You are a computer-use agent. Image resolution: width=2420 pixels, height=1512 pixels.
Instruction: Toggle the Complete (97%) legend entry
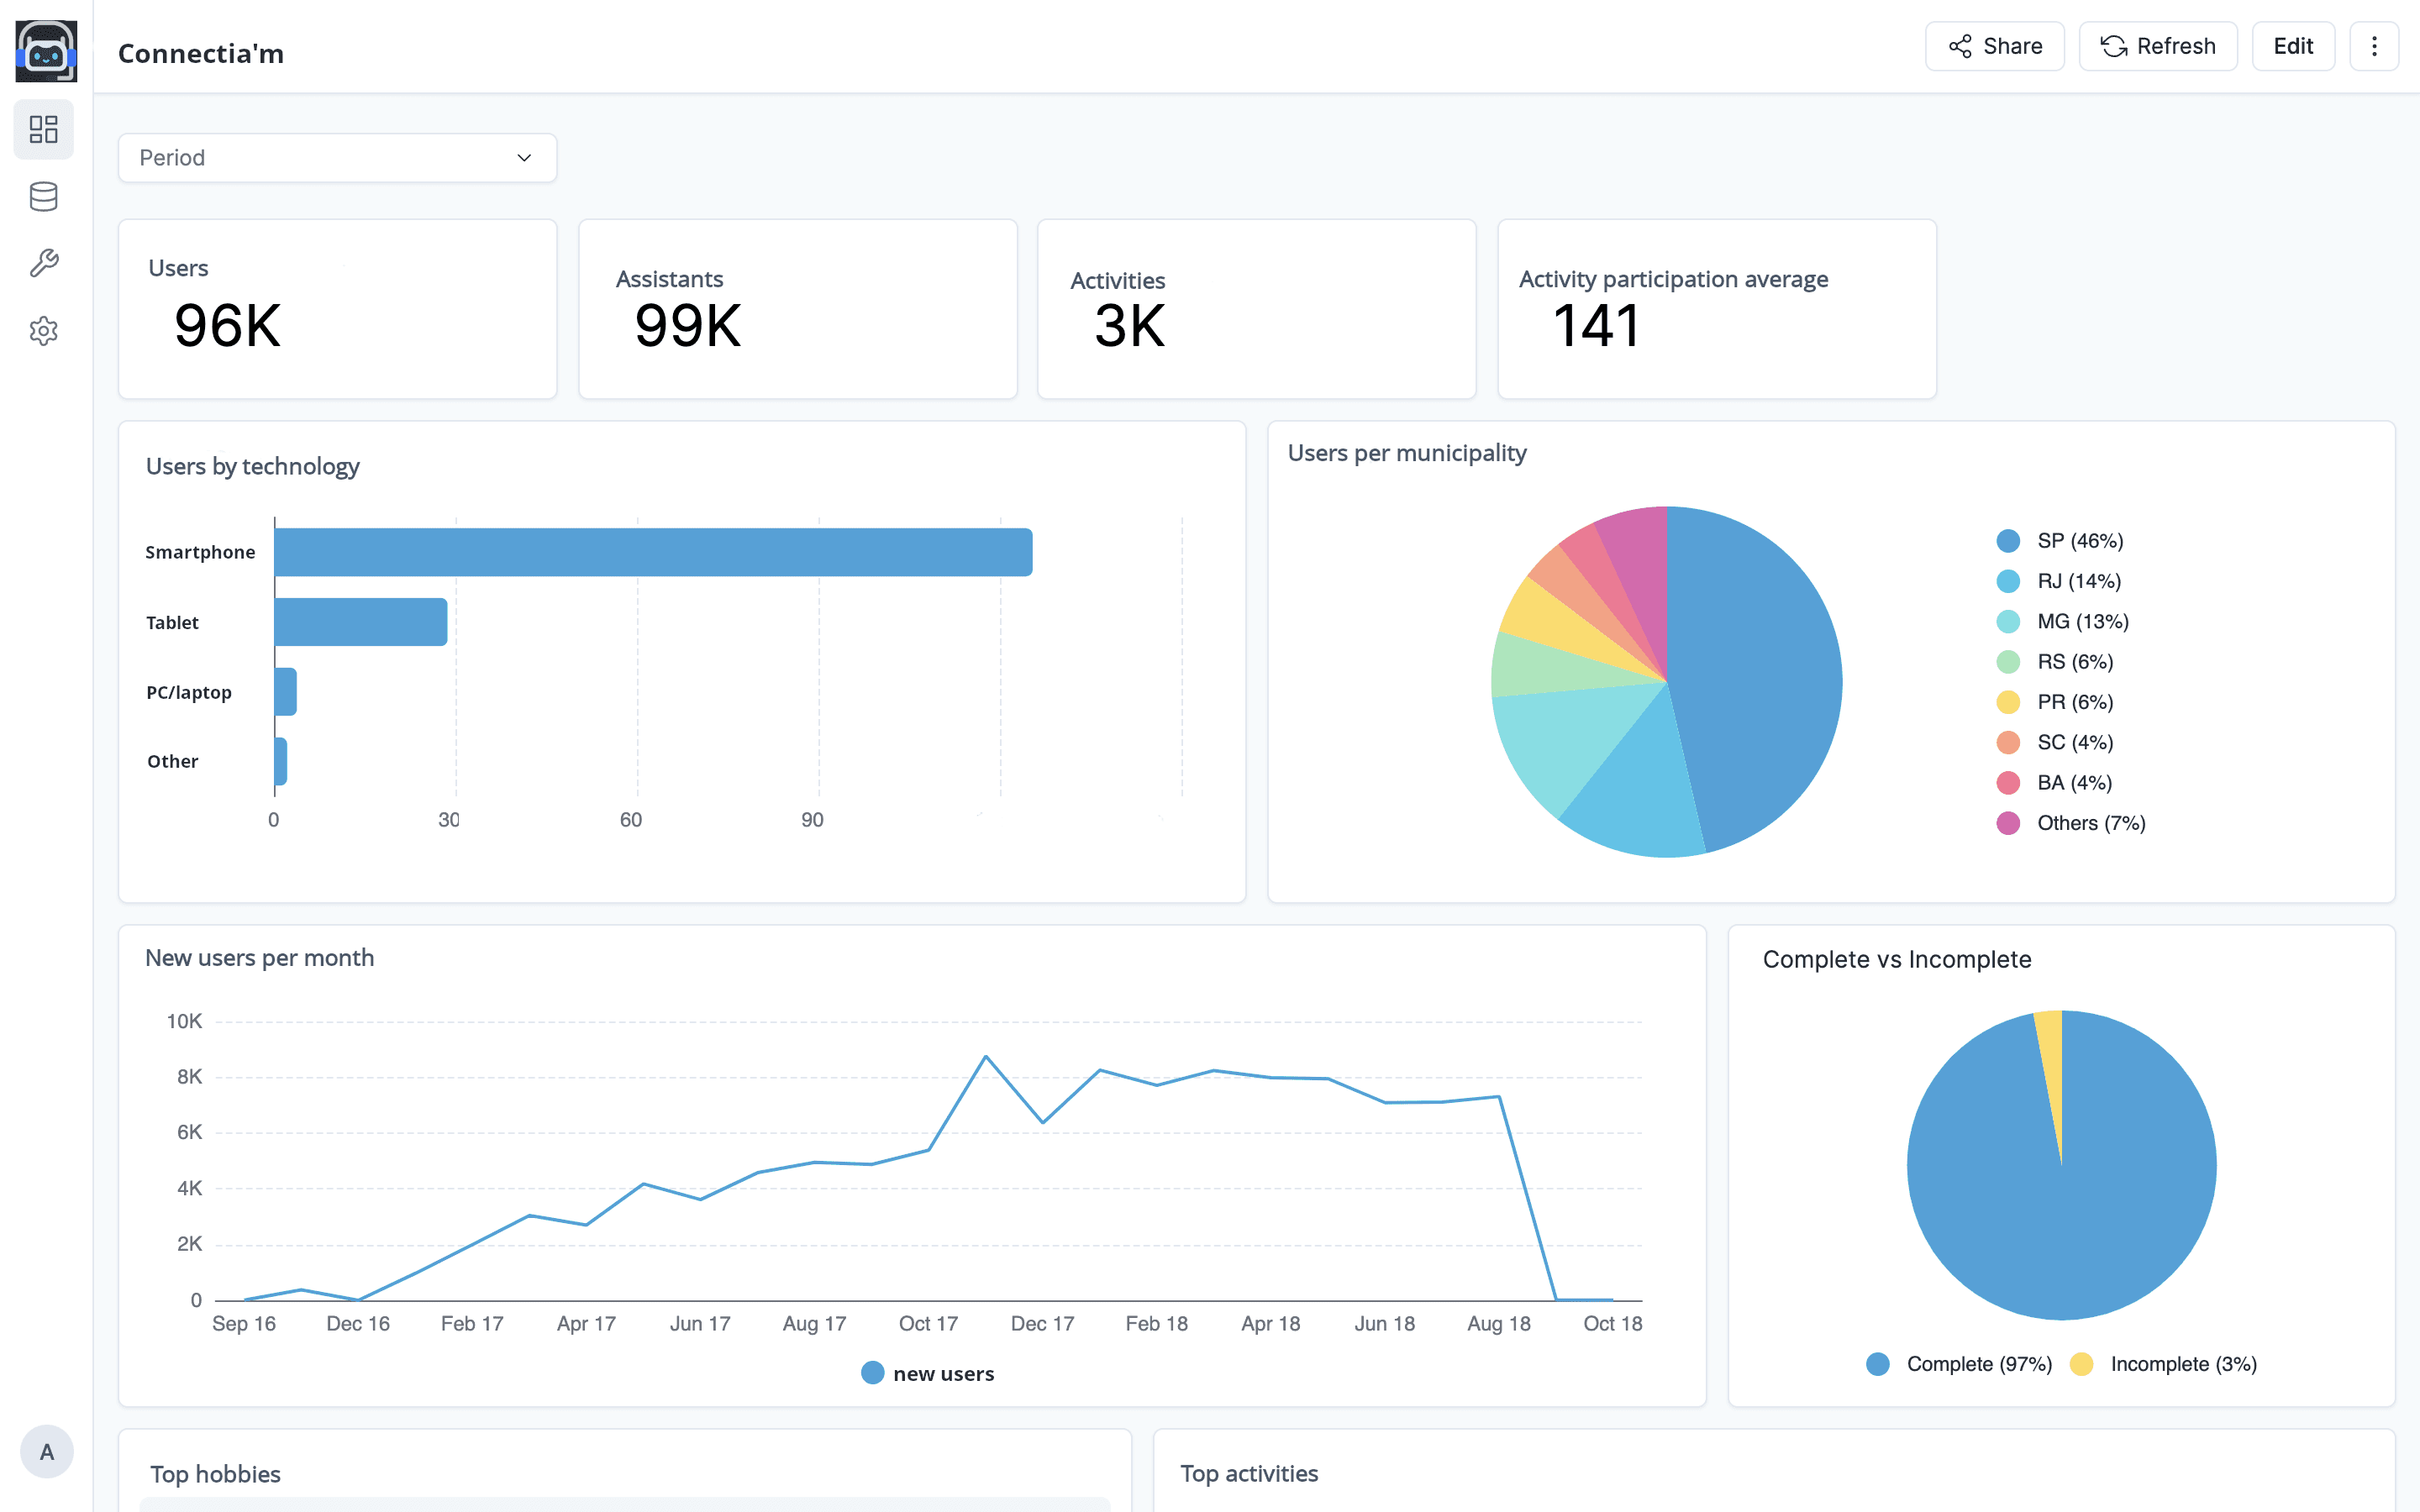tap(1959, 1364)
